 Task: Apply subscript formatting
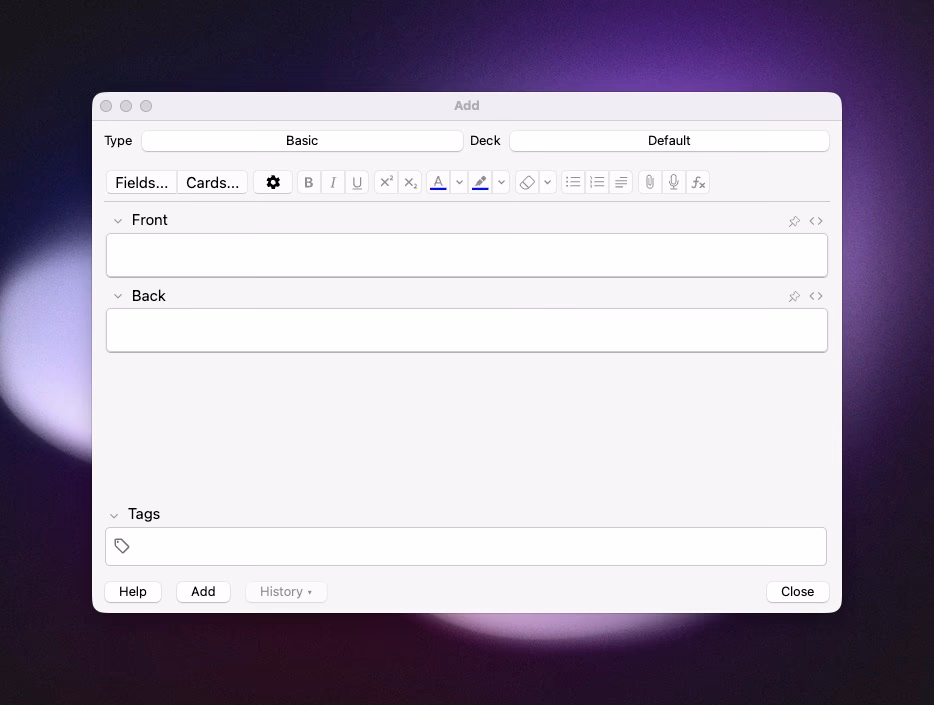[410, 182]
